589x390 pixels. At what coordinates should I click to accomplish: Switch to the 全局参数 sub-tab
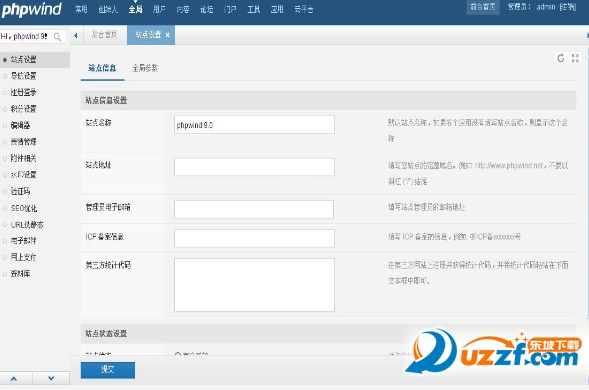click(145, 68)
